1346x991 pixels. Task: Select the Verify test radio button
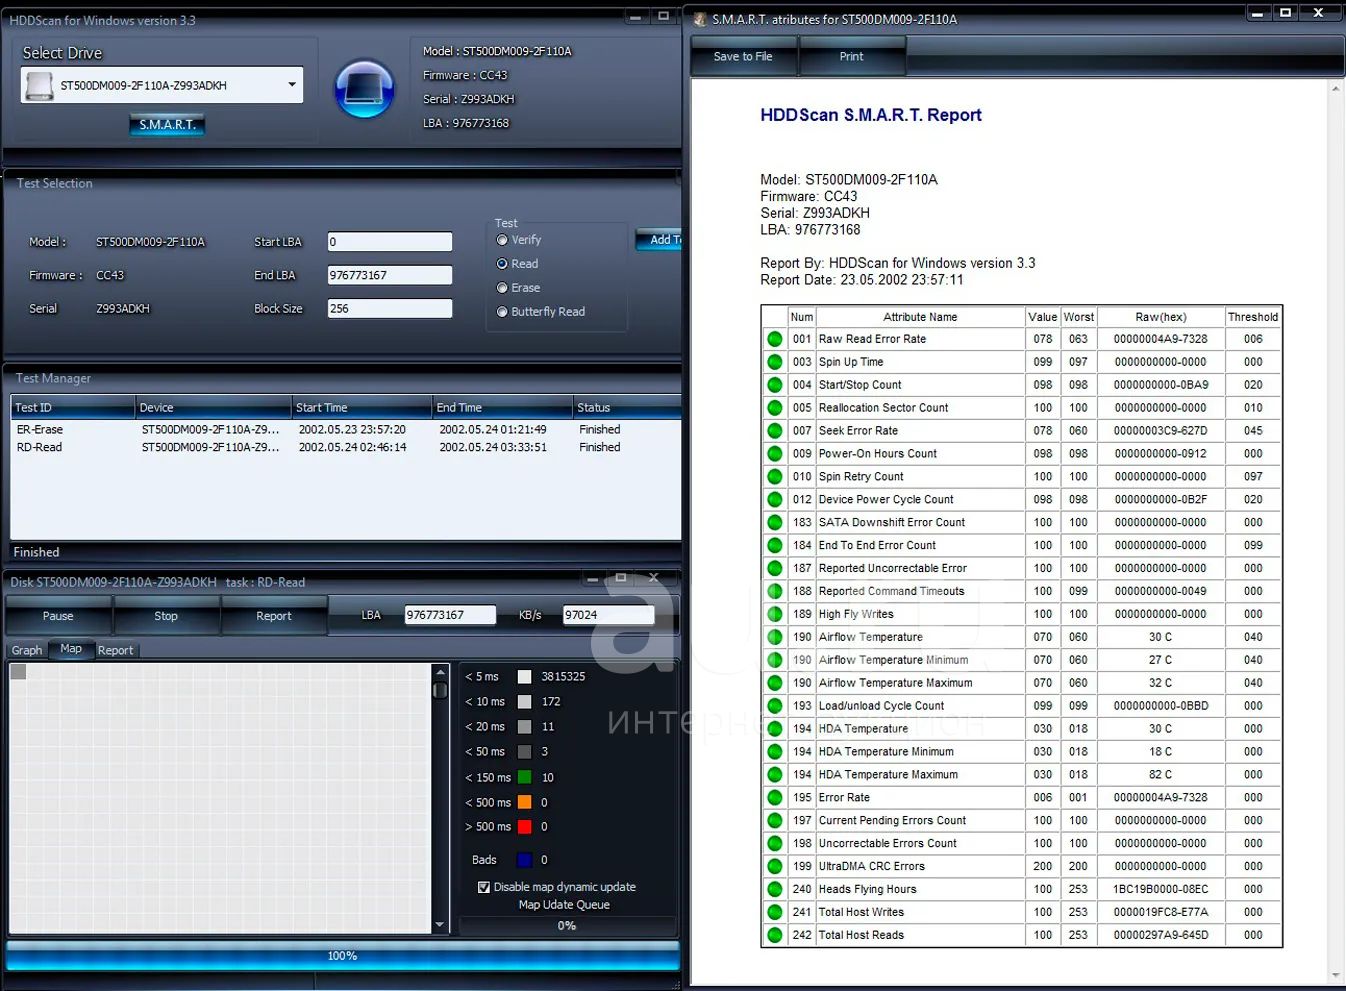pos(502,240)
